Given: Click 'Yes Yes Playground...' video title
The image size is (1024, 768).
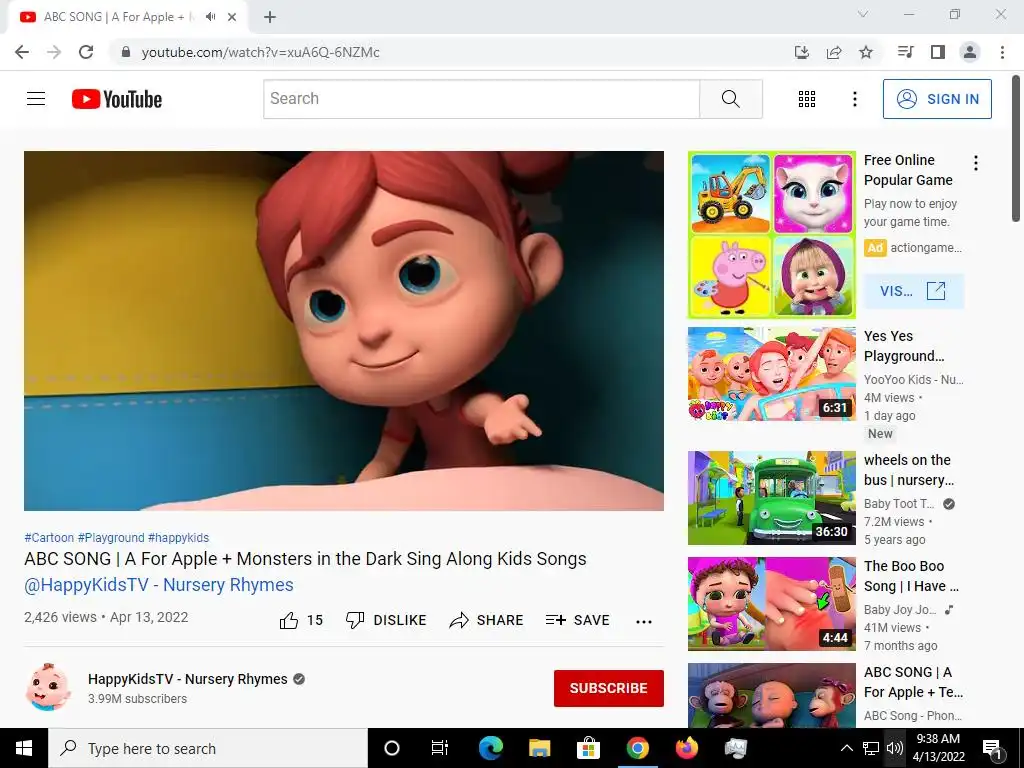Looking at the screenshot, I should pyautogui.click(x=904, y=346).
